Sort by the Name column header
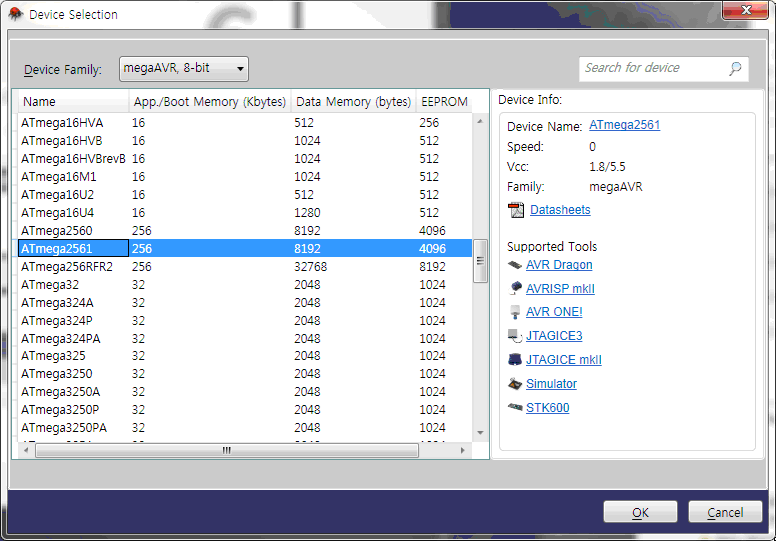The height and width of the screenshot is (541, 776). click(x=70, y=102)
